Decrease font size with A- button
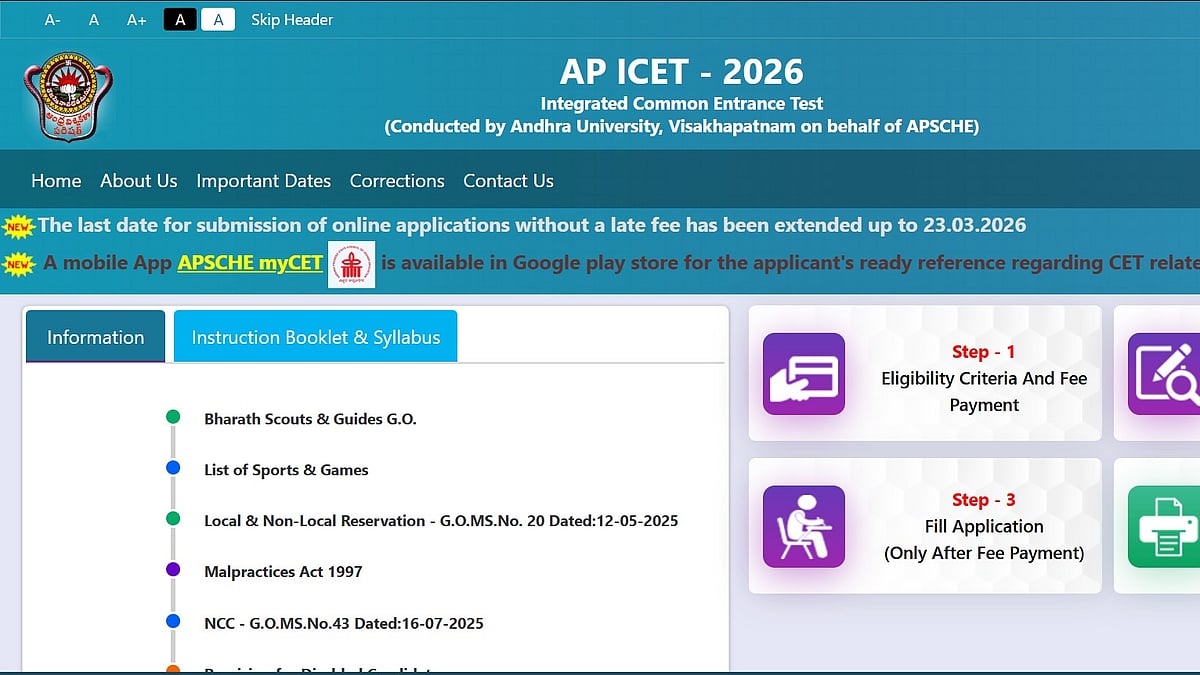Screen dimensions: 1200x675 (53, 20)
